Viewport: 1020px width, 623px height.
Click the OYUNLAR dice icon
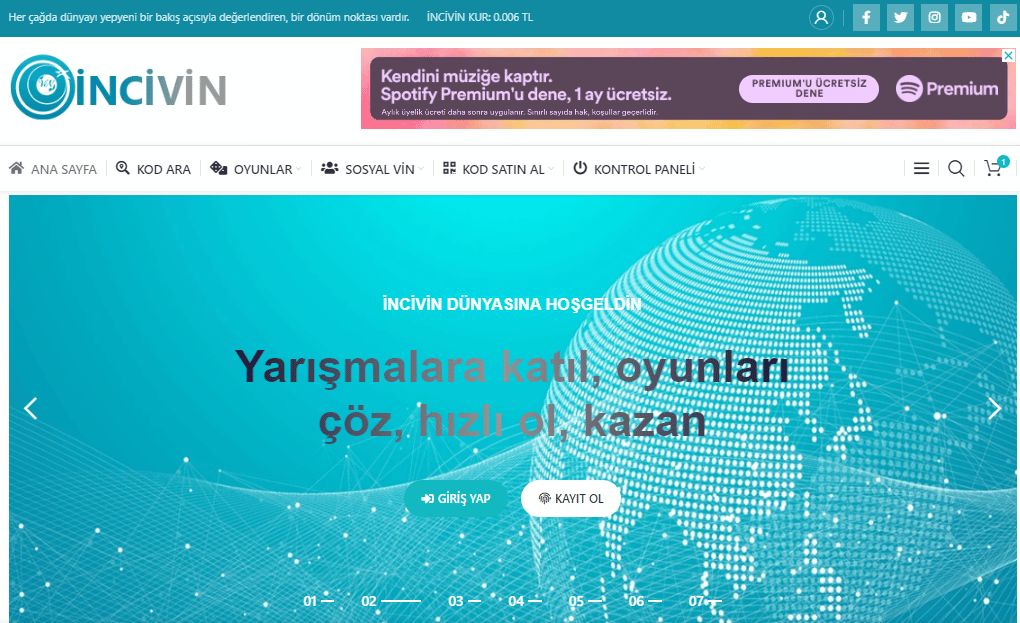click(x=219, y=168)
